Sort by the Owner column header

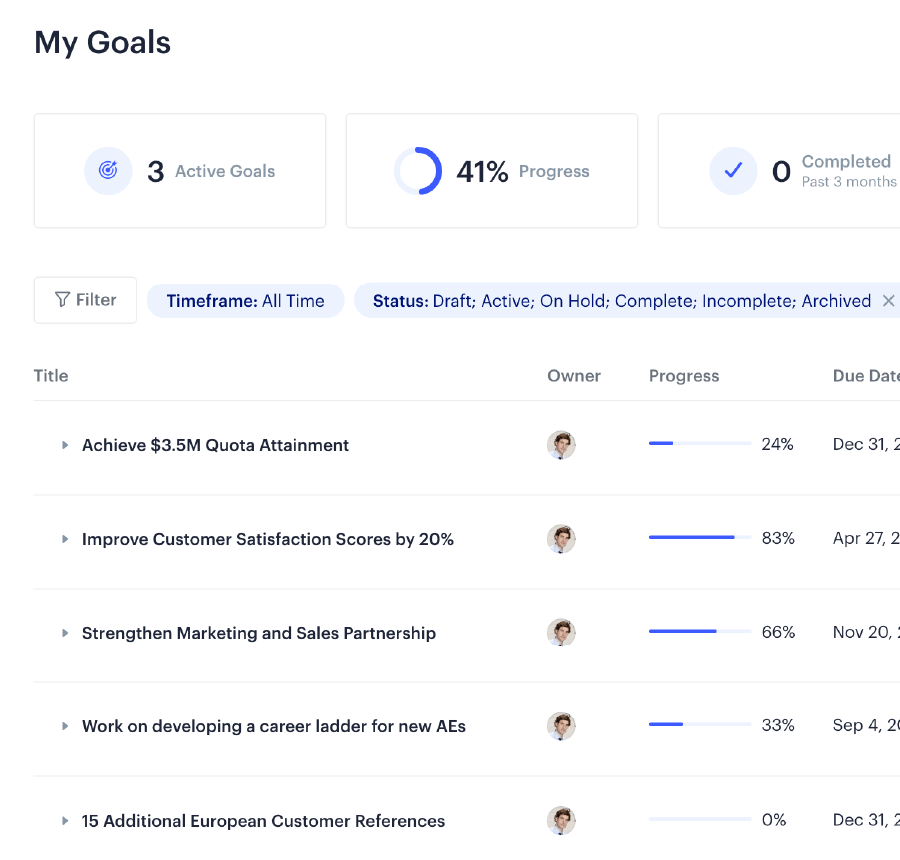point(574,375)
